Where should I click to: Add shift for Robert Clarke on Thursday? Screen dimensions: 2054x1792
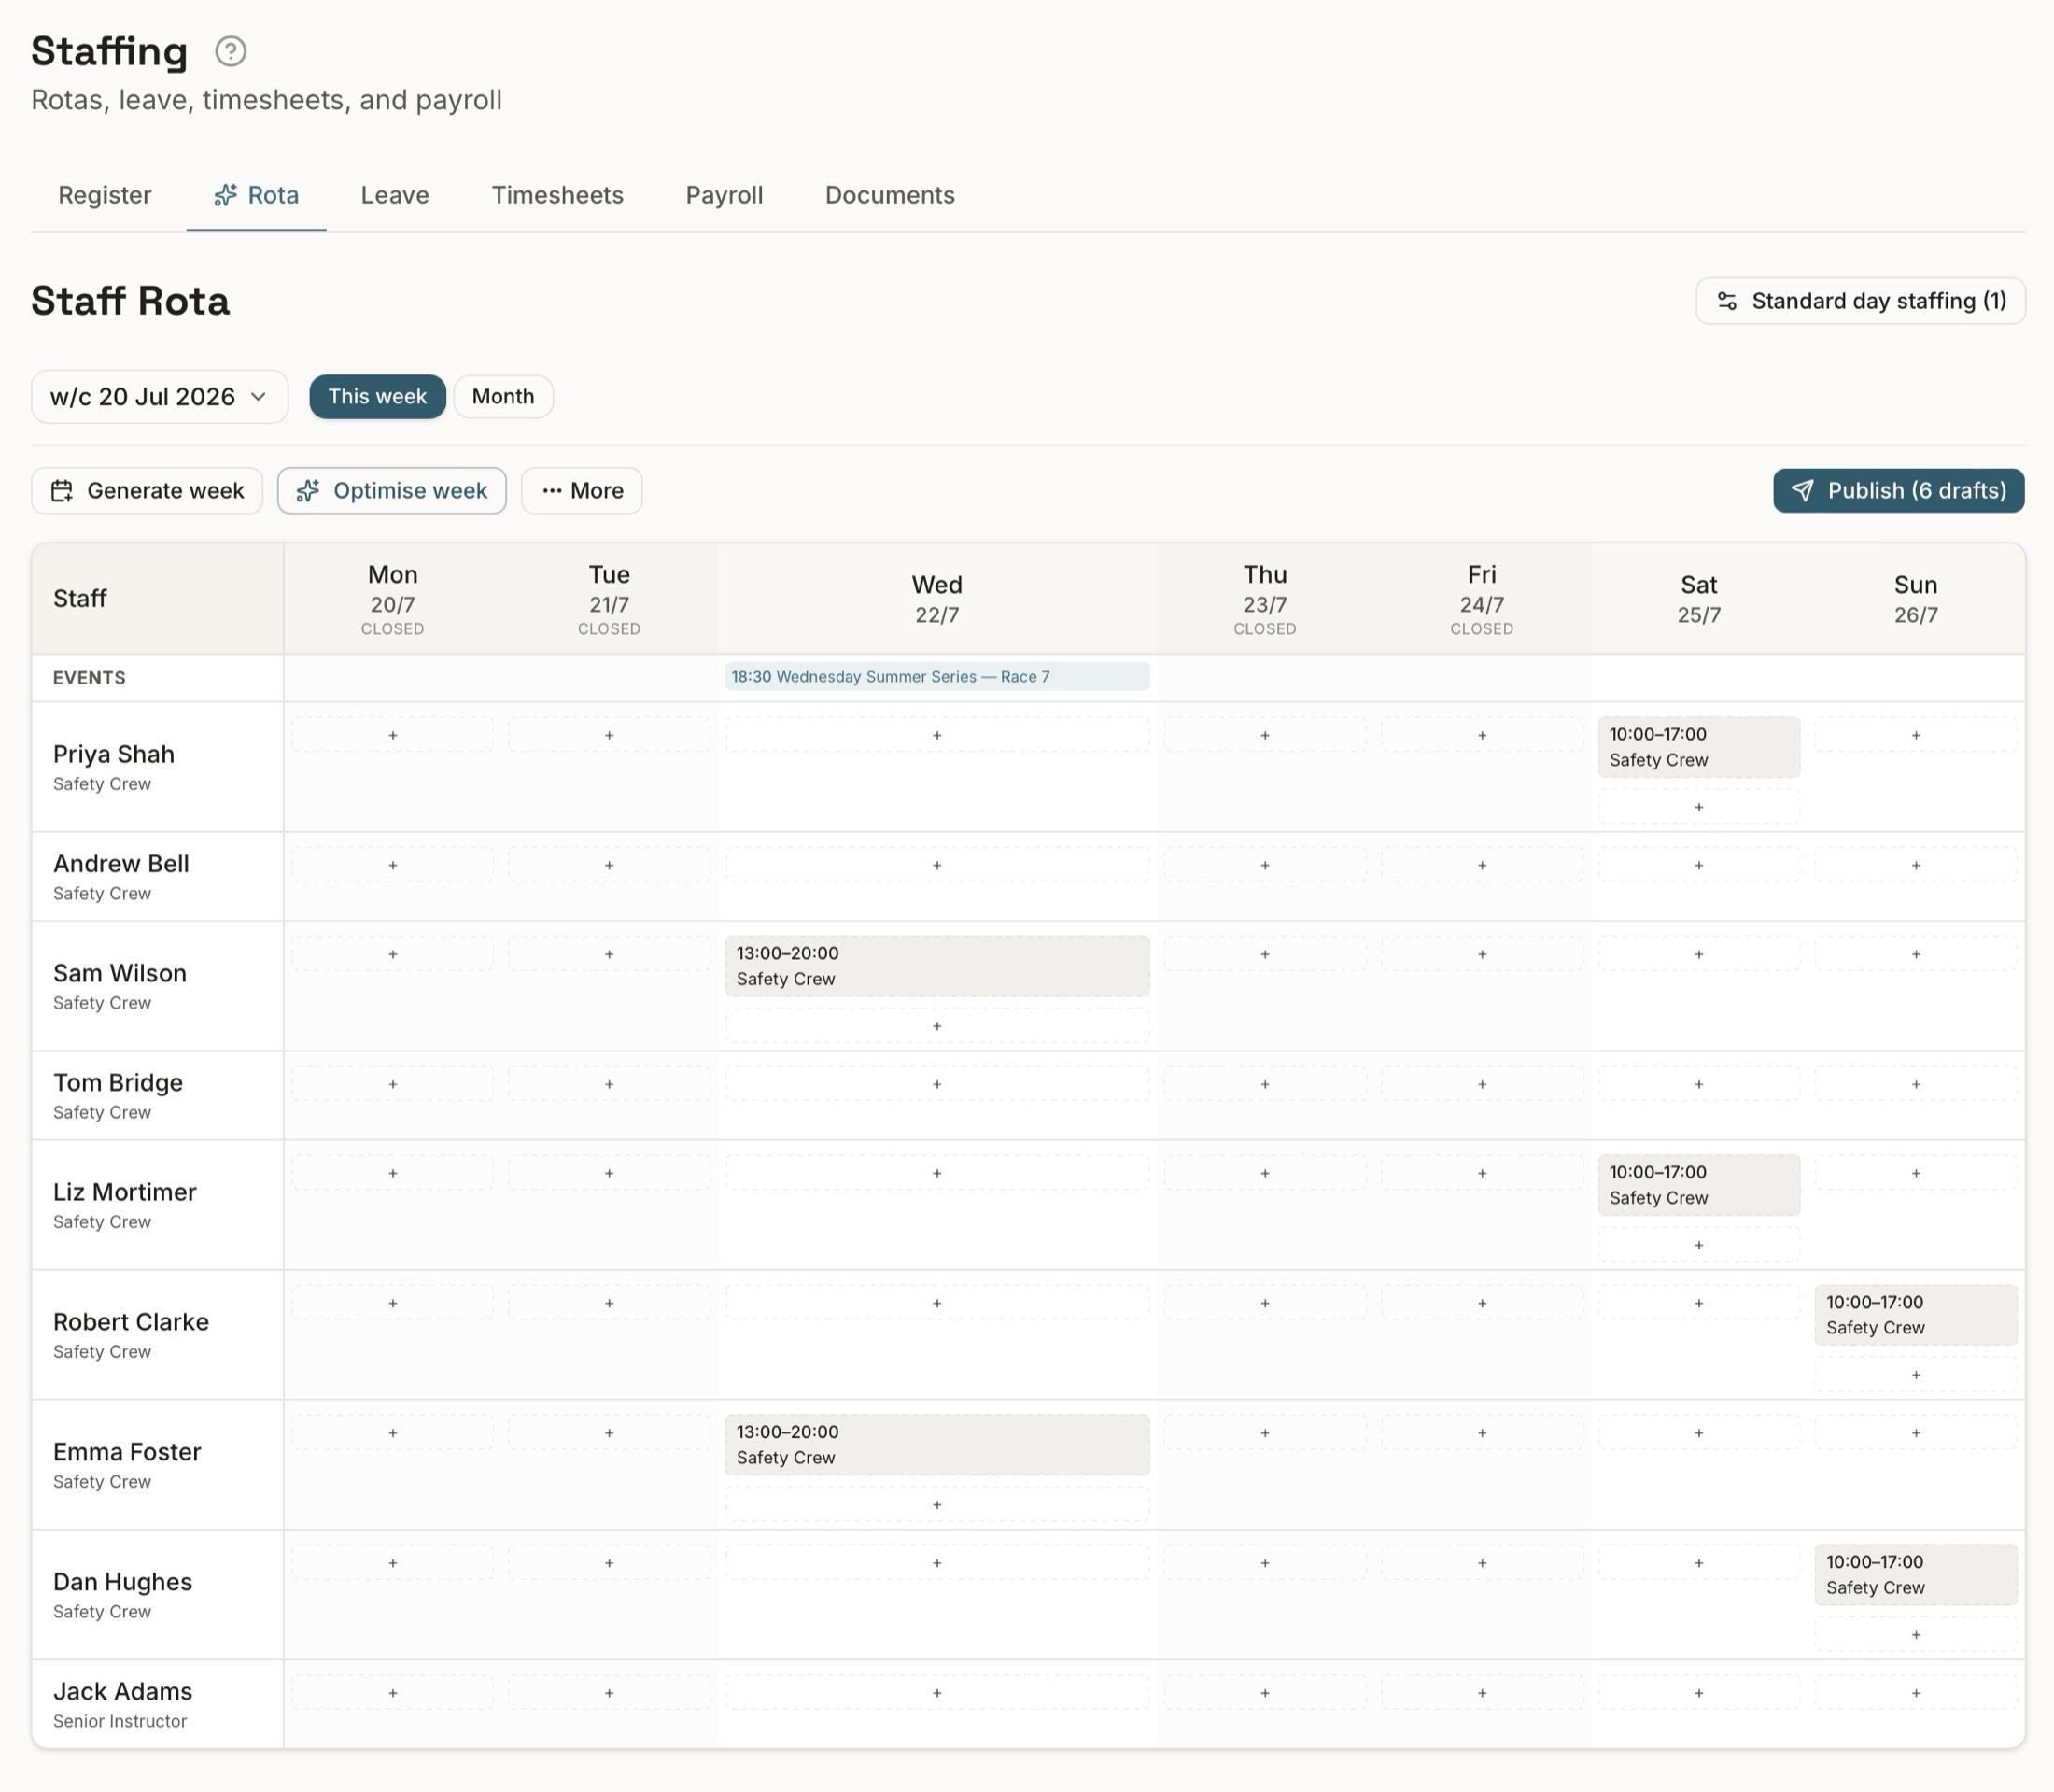[1264, 1303]
